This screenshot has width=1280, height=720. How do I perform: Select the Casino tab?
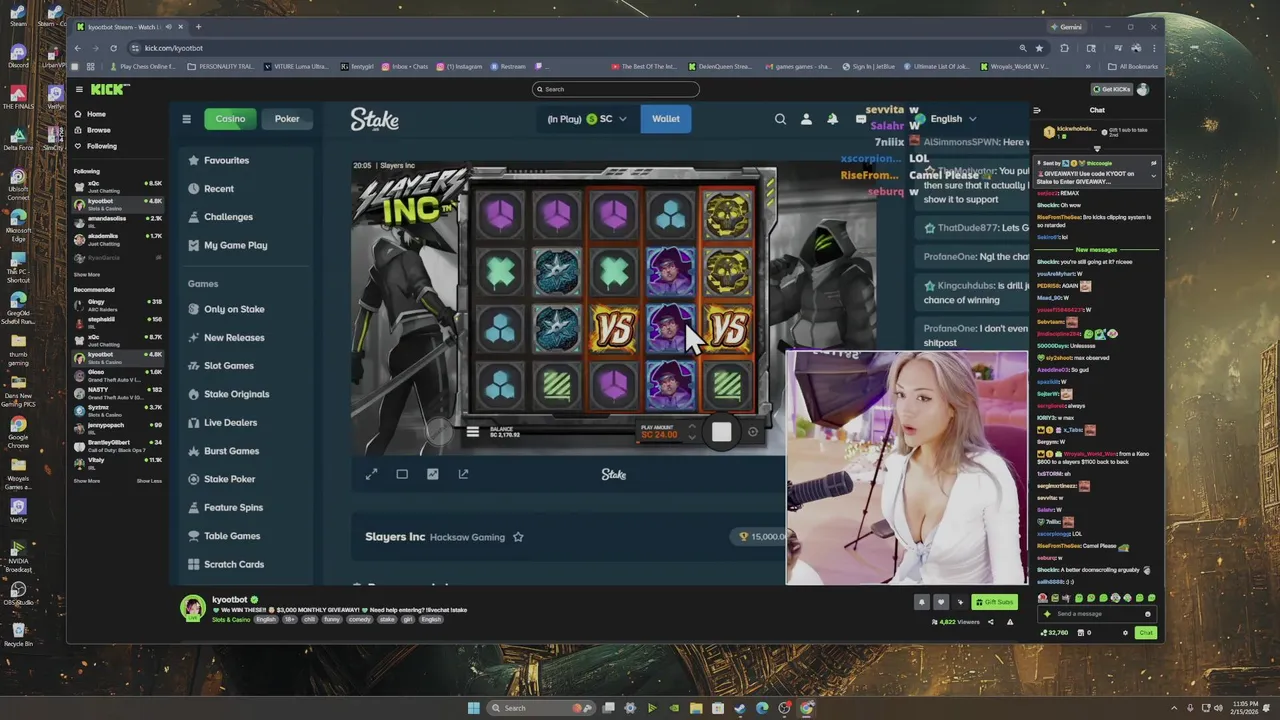[230, 119]
